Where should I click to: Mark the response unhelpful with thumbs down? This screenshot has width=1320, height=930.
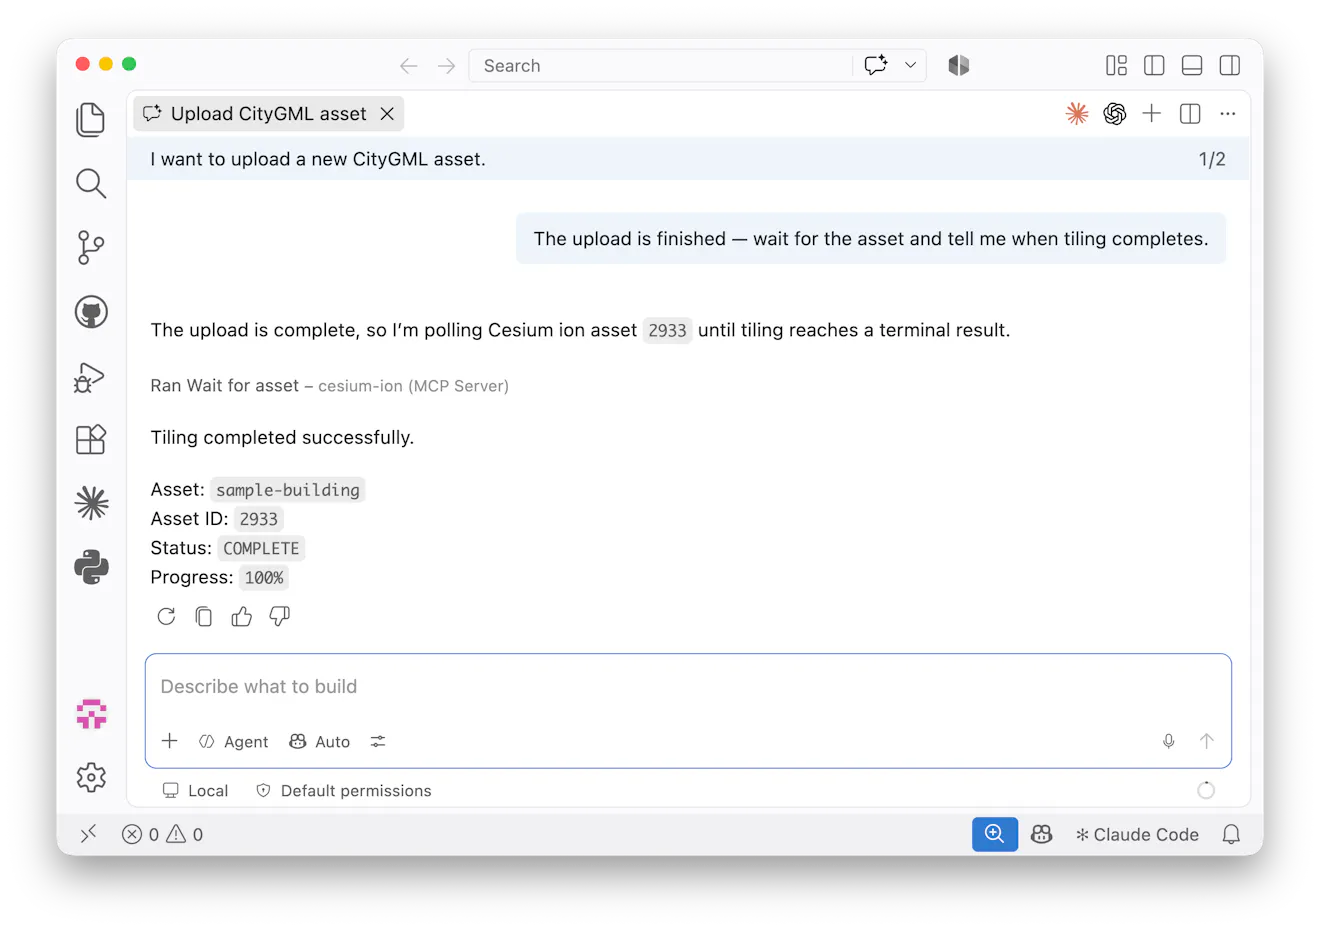280,617
